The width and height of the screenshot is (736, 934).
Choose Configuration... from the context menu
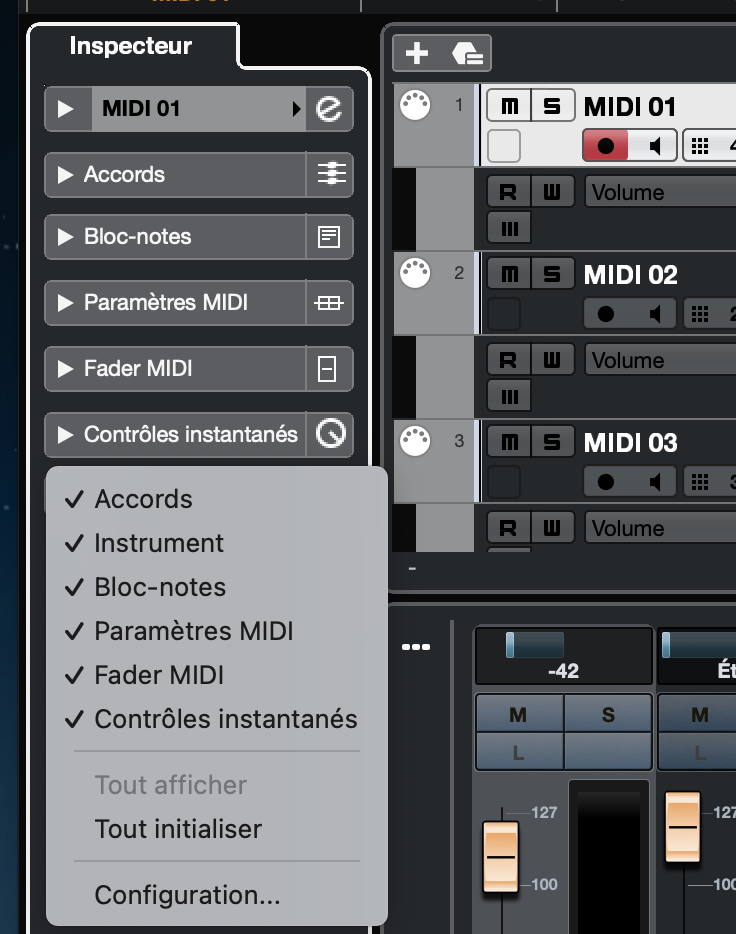tap(187, 895)
